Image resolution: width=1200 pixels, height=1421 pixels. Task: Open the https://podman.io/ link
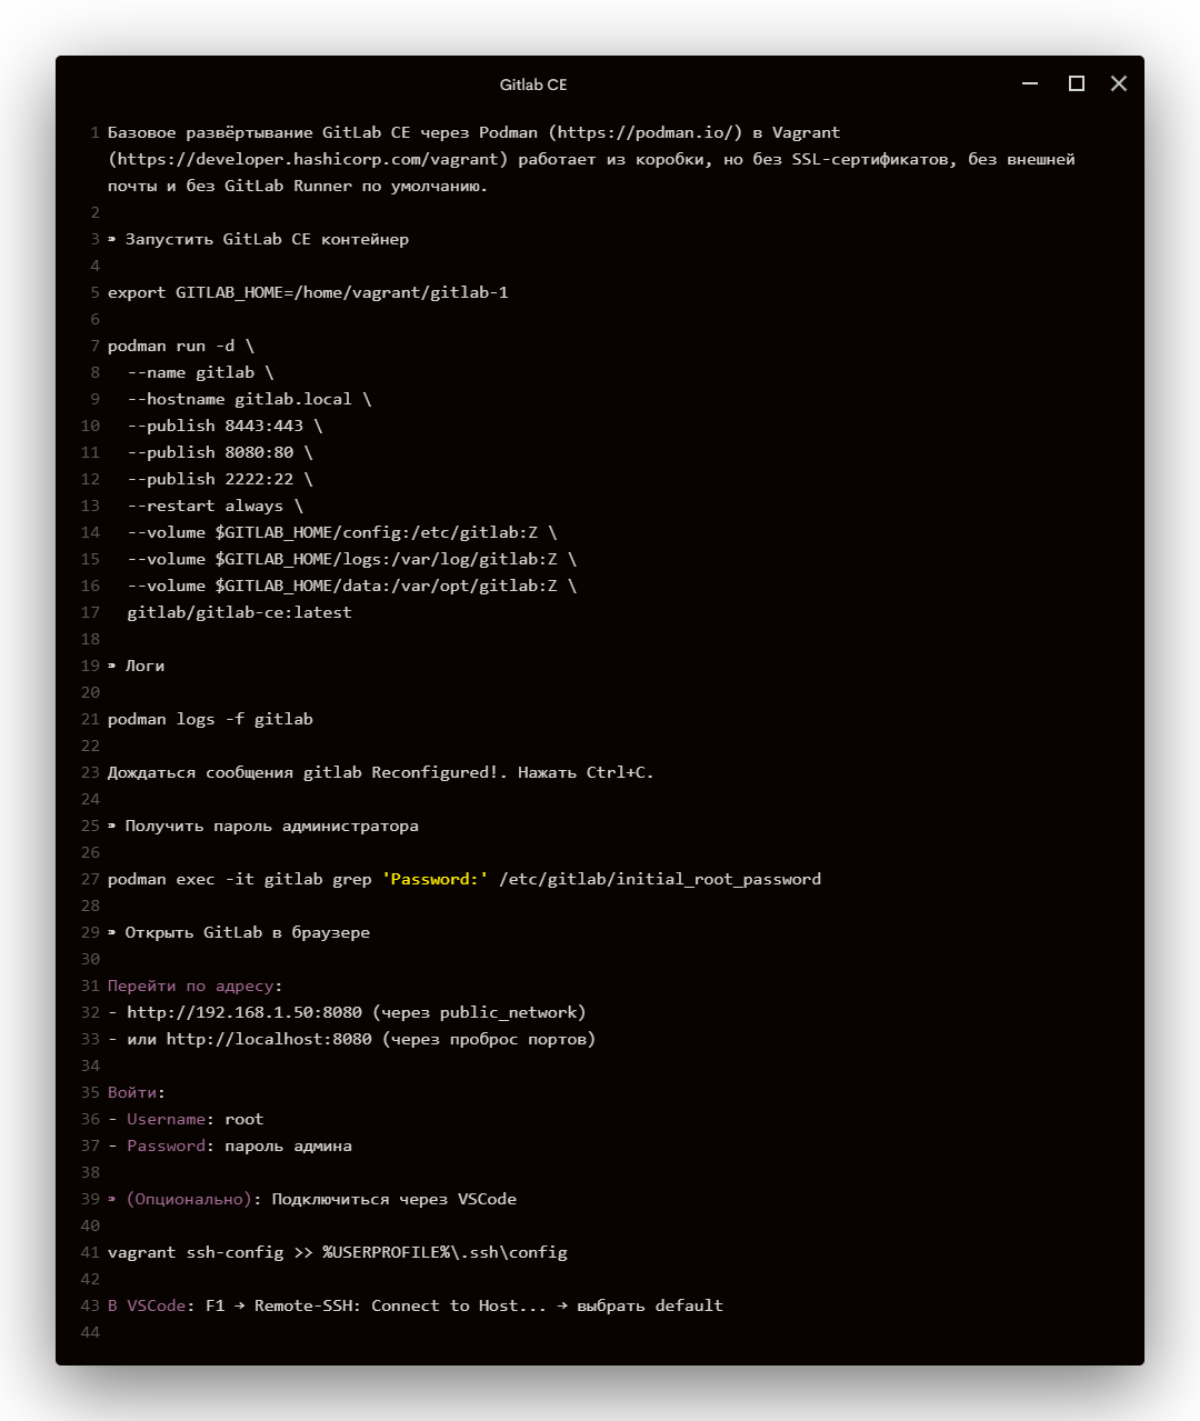tap(645, 133)
